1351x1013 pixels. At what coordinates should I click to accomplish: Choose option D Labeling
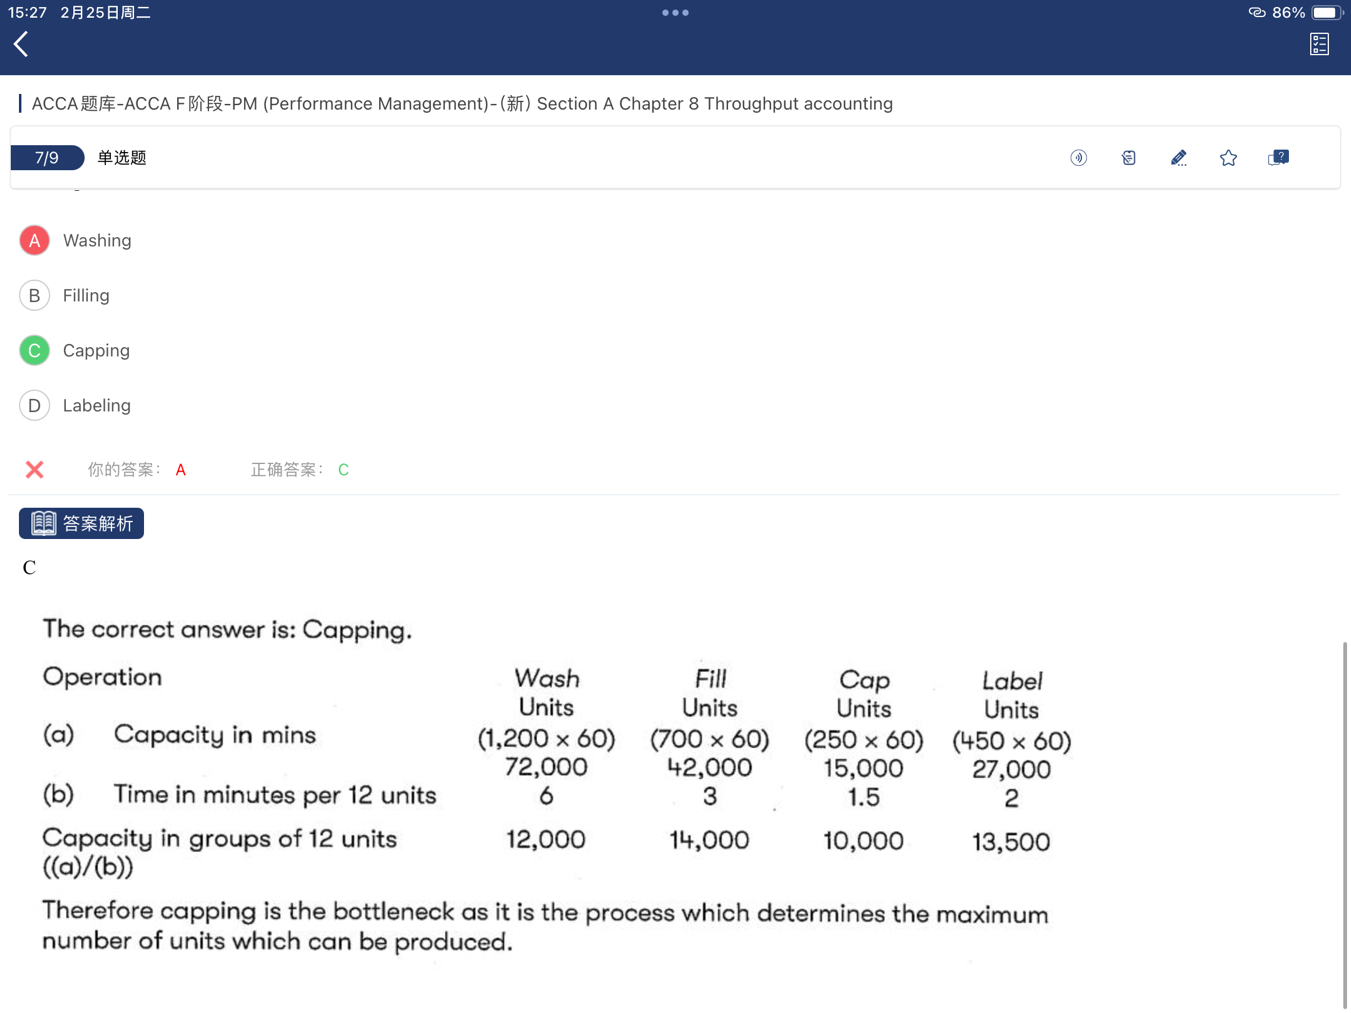tap(34, 405)
